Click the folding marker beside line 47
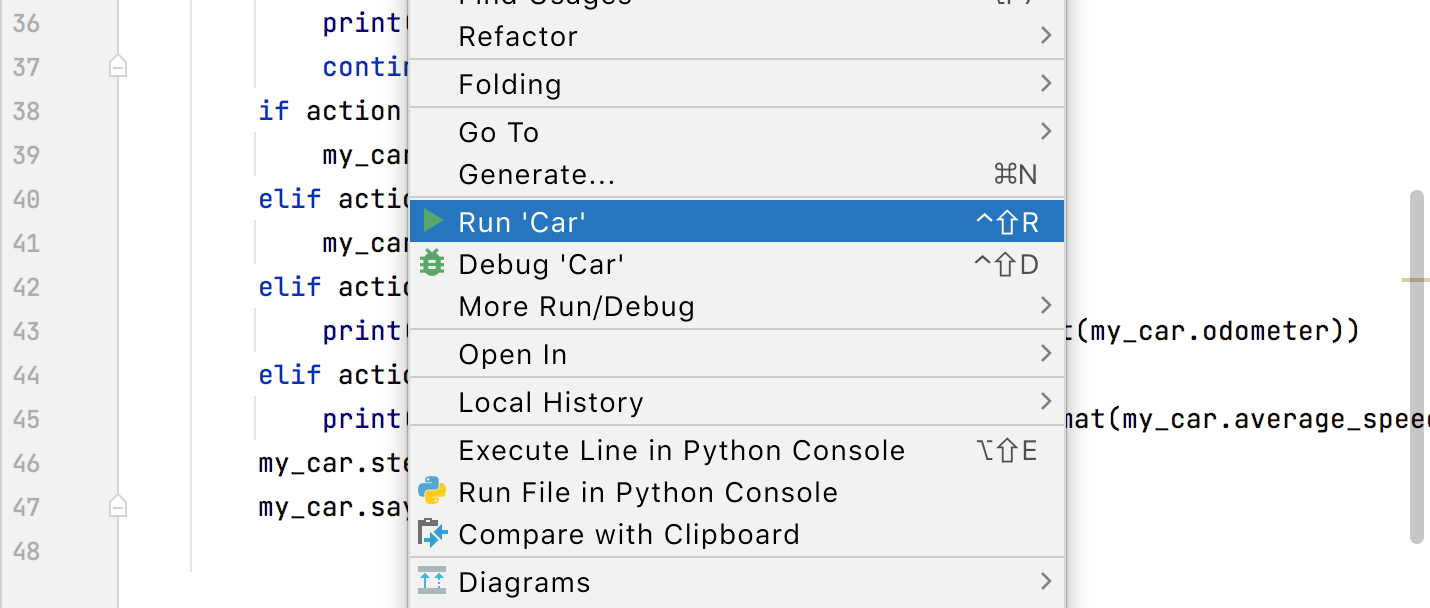This screenshot has height=608, width=1430. click(x=117, y=507)
